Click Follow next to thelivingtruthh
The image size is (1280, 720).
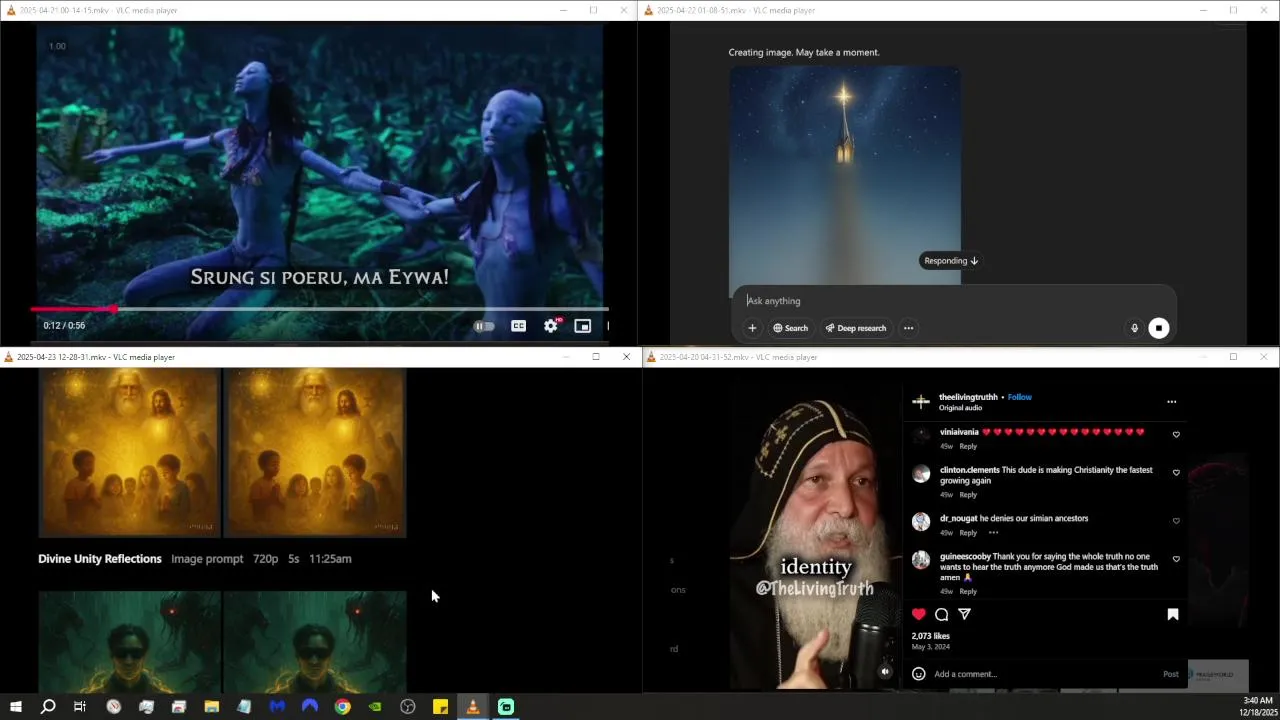(x=1020, y=397)
